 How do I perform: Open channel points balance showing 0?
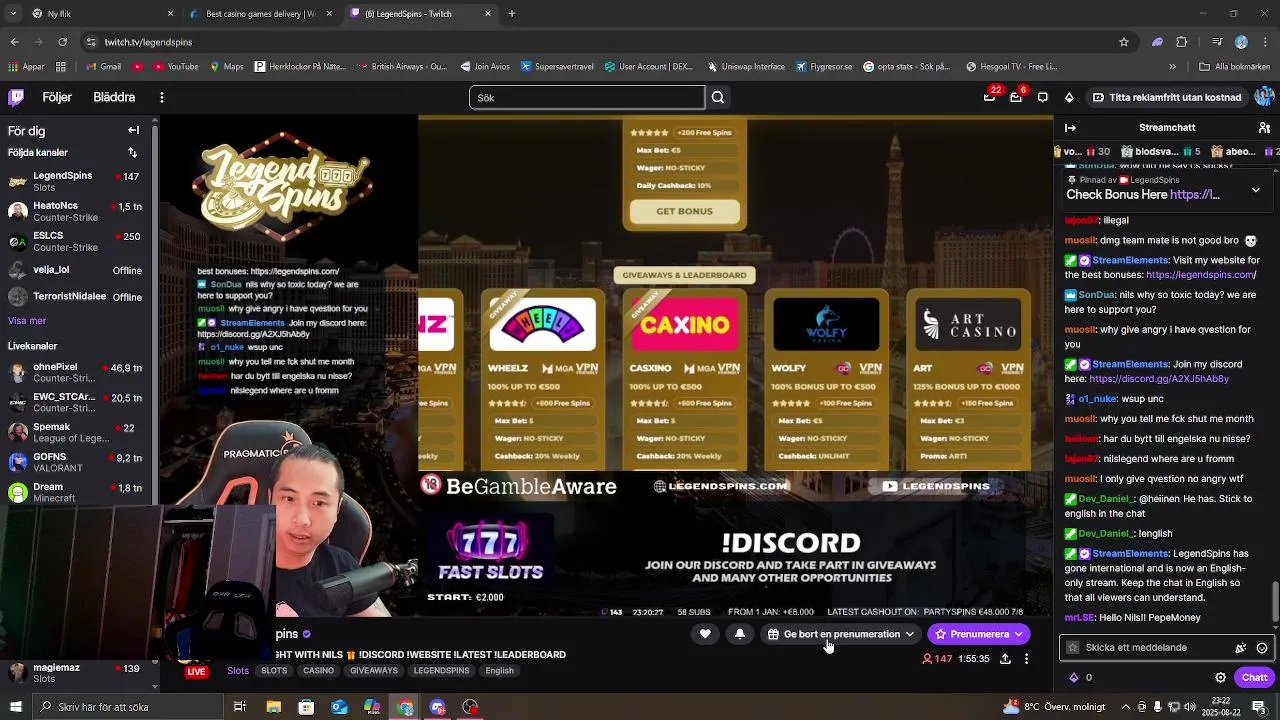point(1081,677)
